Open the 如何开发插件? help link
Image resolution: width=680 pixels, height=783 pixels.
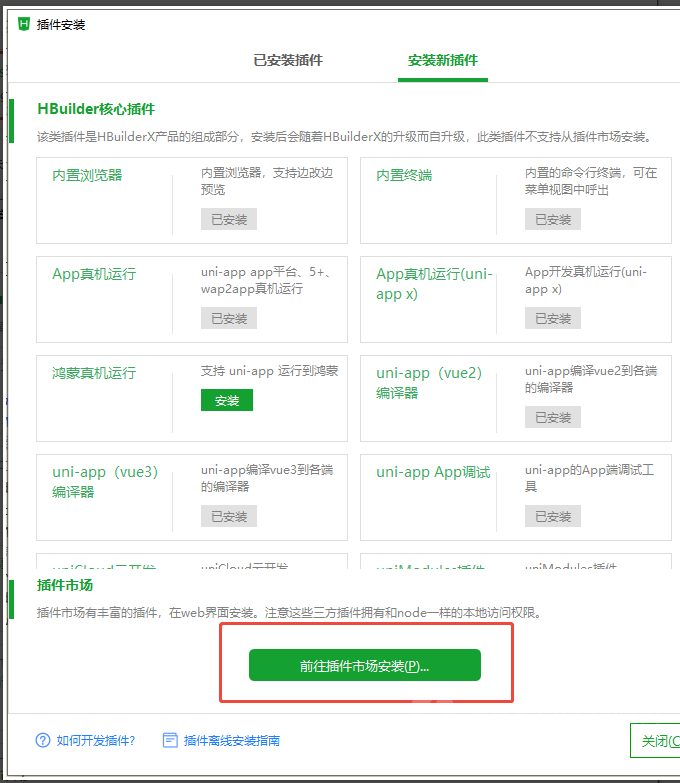[95, 740]
